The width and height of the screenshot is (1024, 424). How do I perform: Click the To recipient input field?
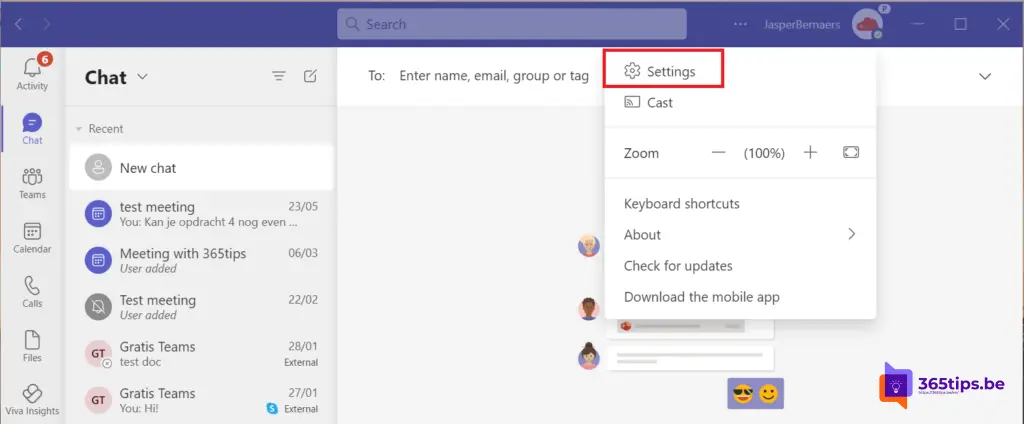pyautogui.click(x=494, y=76)
